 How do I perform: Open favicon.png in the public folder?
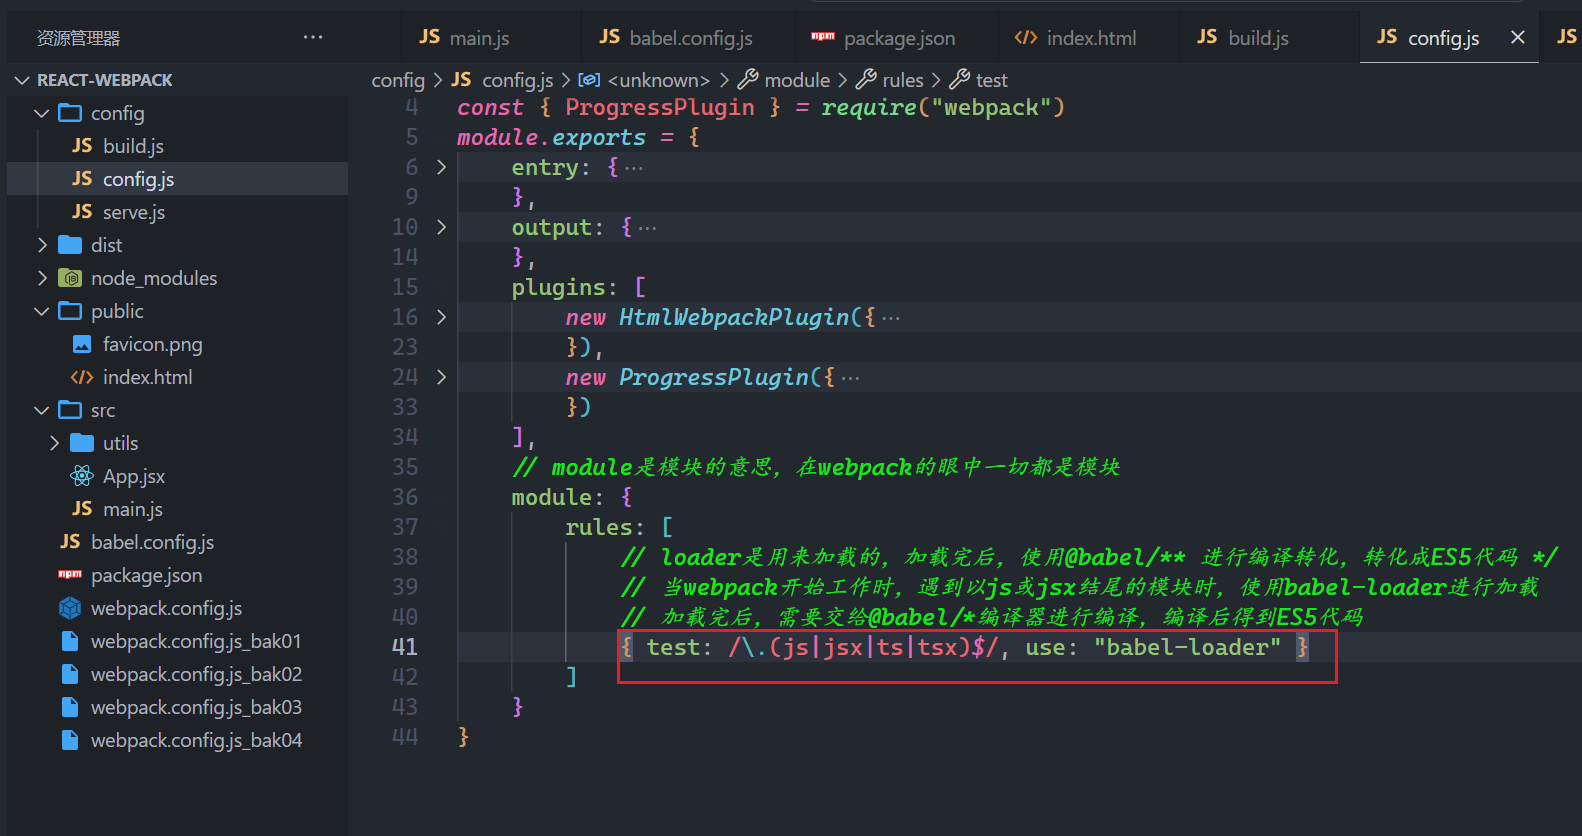(x=152, y=344)
